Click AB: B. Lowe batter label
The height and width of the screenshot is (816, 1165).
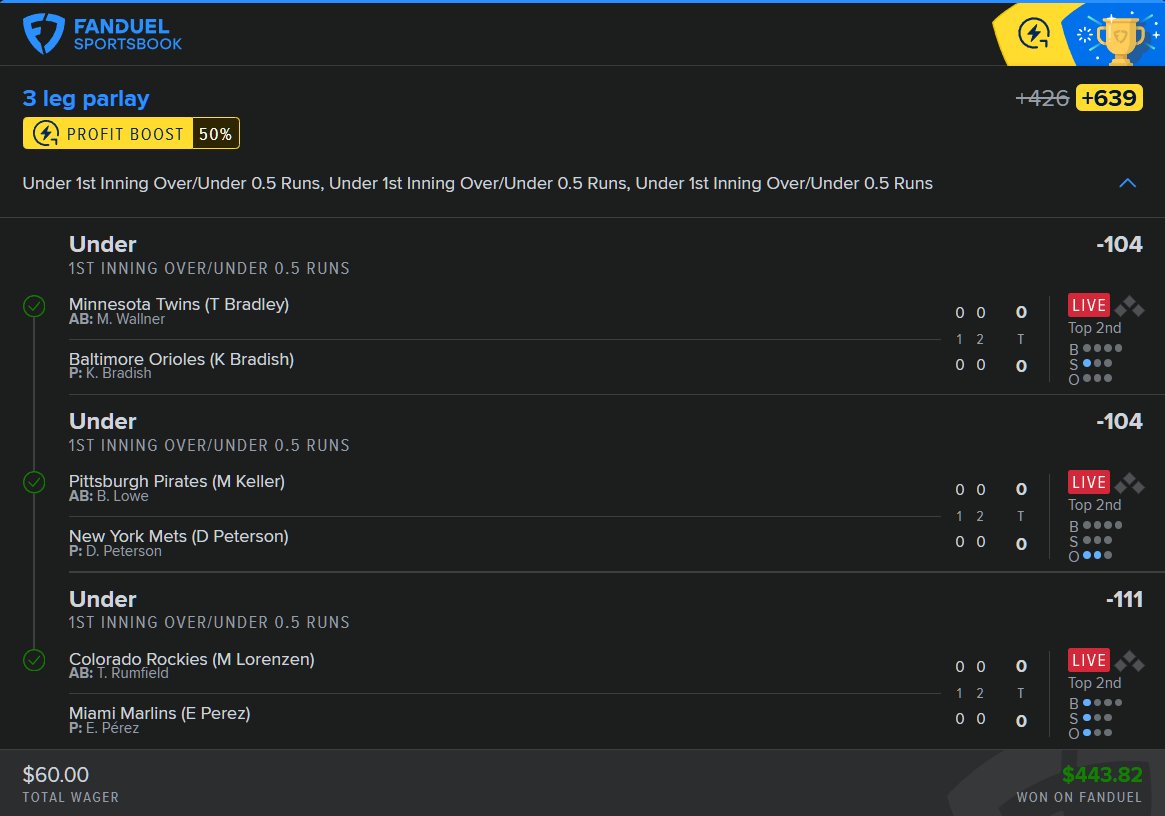click(x=108, y=496)
